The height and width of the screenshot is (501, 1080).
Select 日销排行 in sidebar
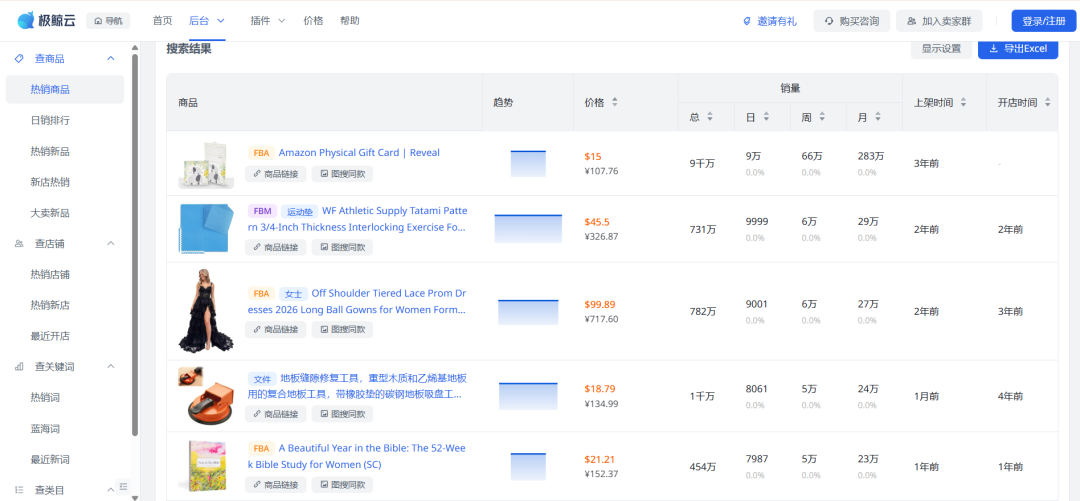tap(50, 120)
